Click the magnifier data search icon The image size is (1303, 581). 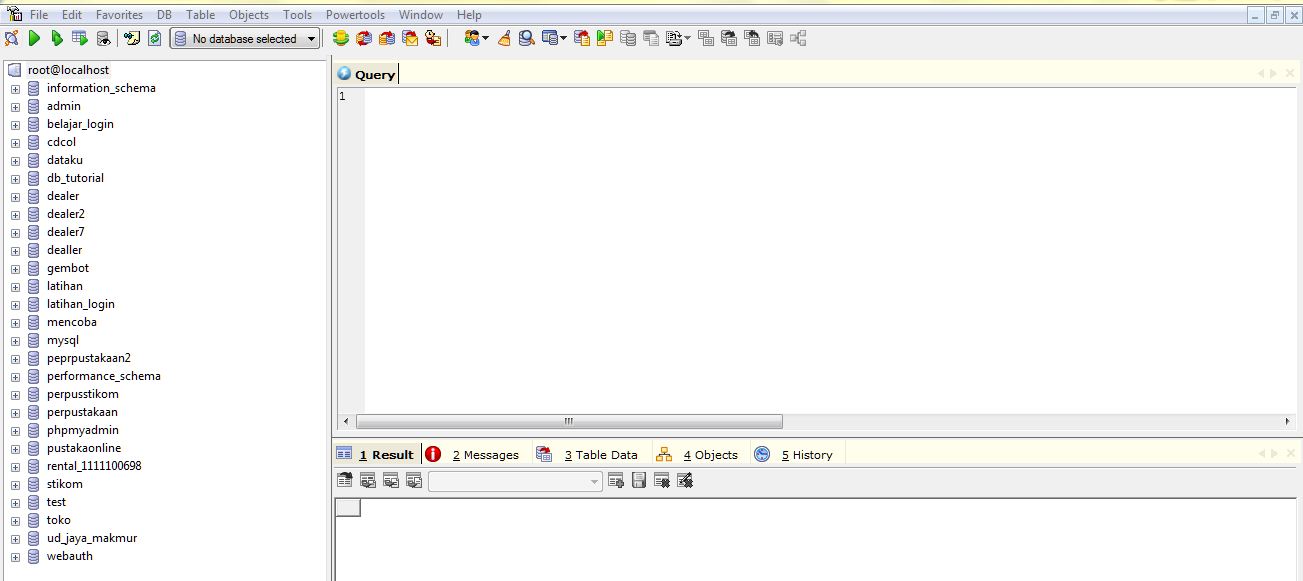tap(526, 39)
